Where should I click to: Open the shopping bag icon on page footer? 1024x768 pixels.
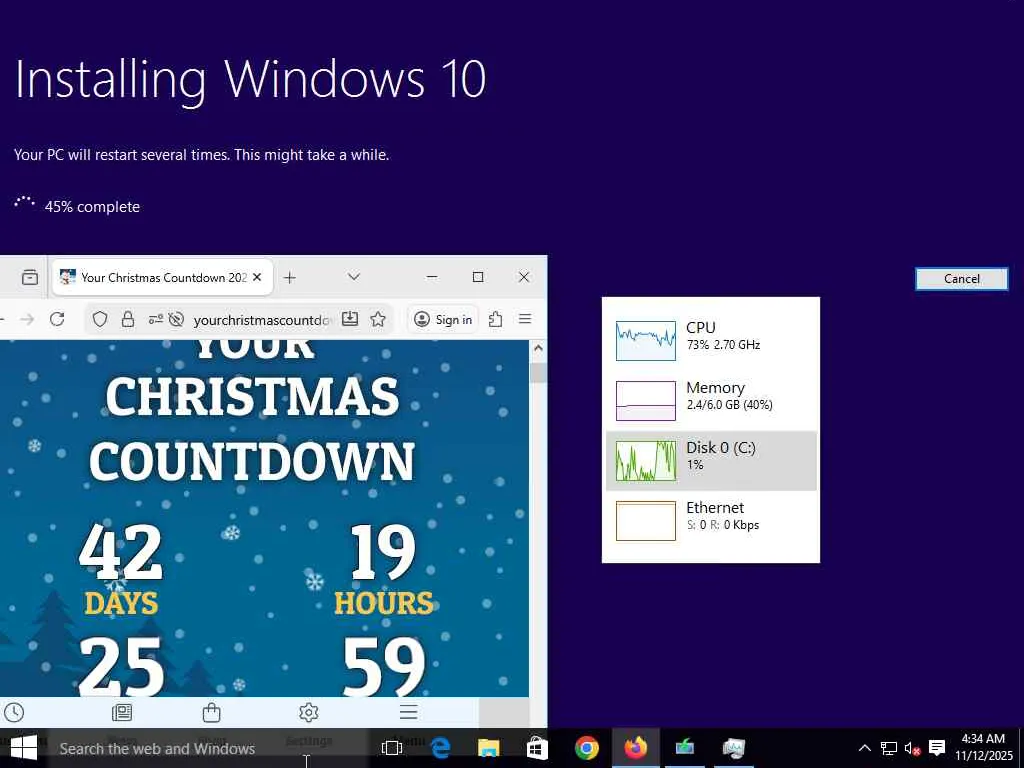tap(212, 712)
